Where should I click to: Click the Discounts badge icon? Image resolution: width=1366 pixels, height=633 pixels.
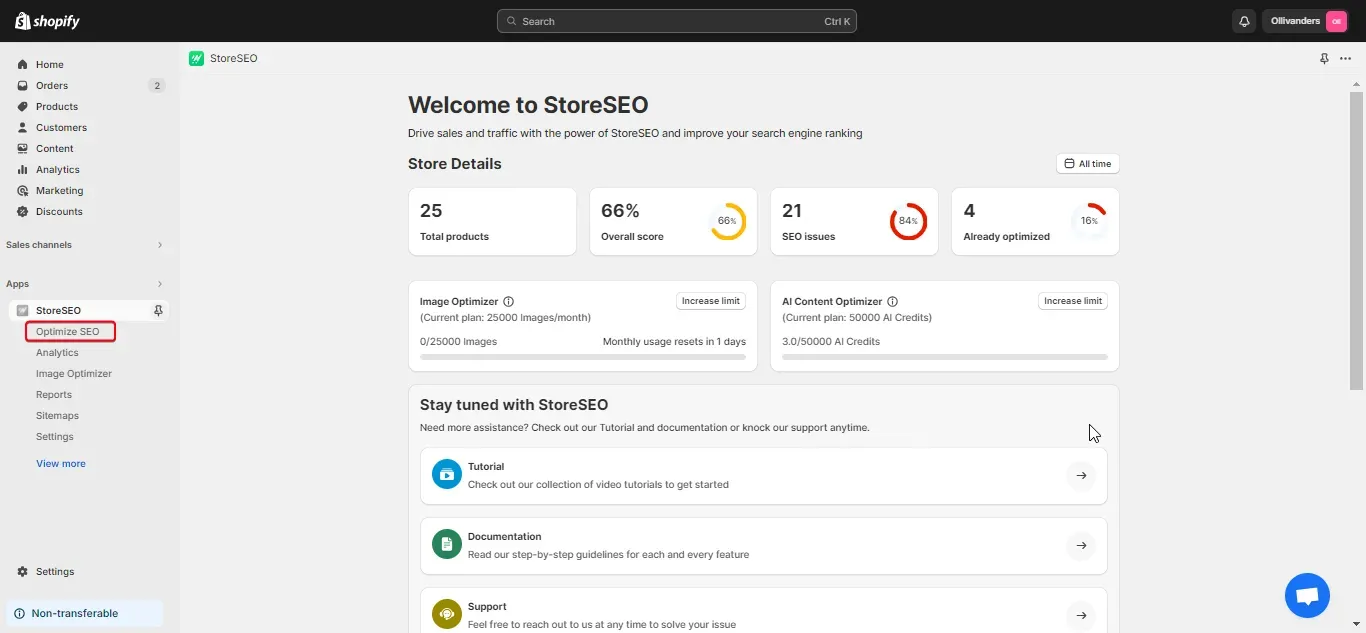[22, 211]
